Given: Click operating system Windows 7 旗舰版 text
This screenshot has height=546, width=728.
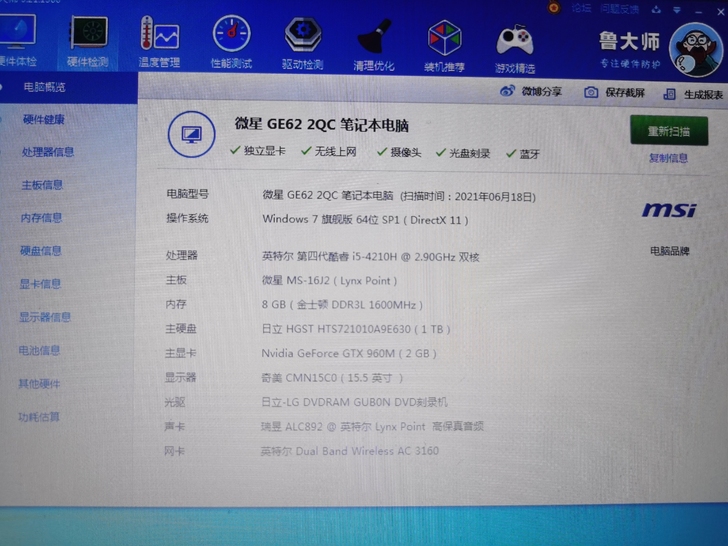Looking at the screenshot, I should tap(365, 220).
